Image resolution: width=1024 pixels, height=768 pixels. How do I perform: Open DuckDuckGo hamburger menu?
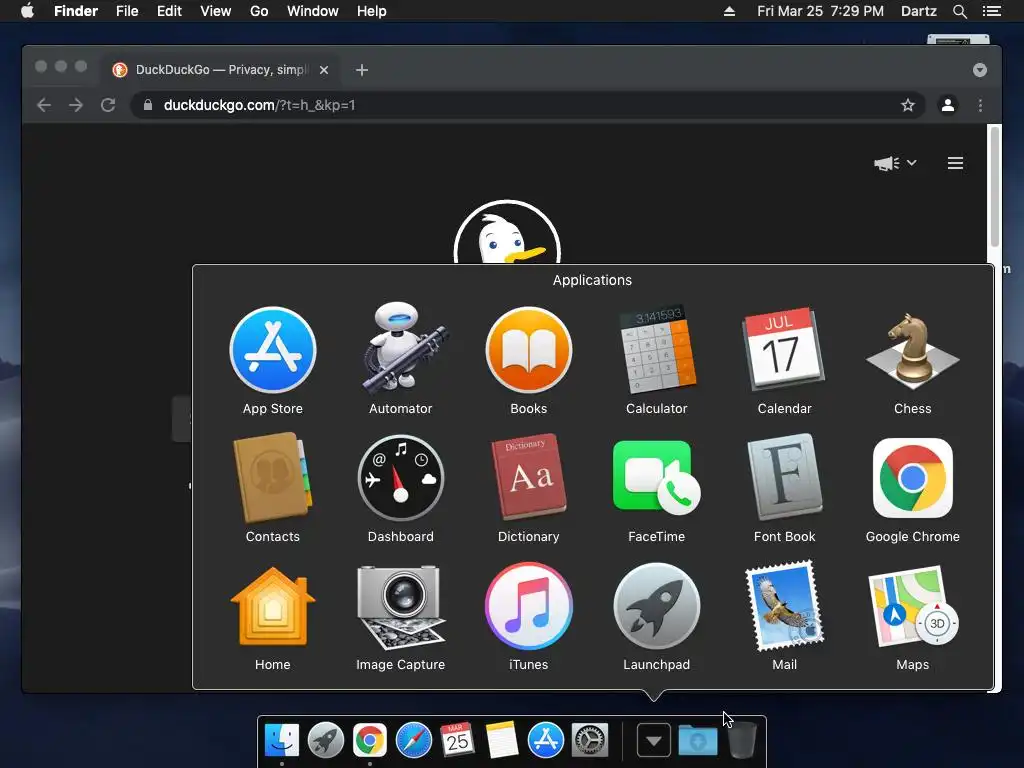[955, 163]
